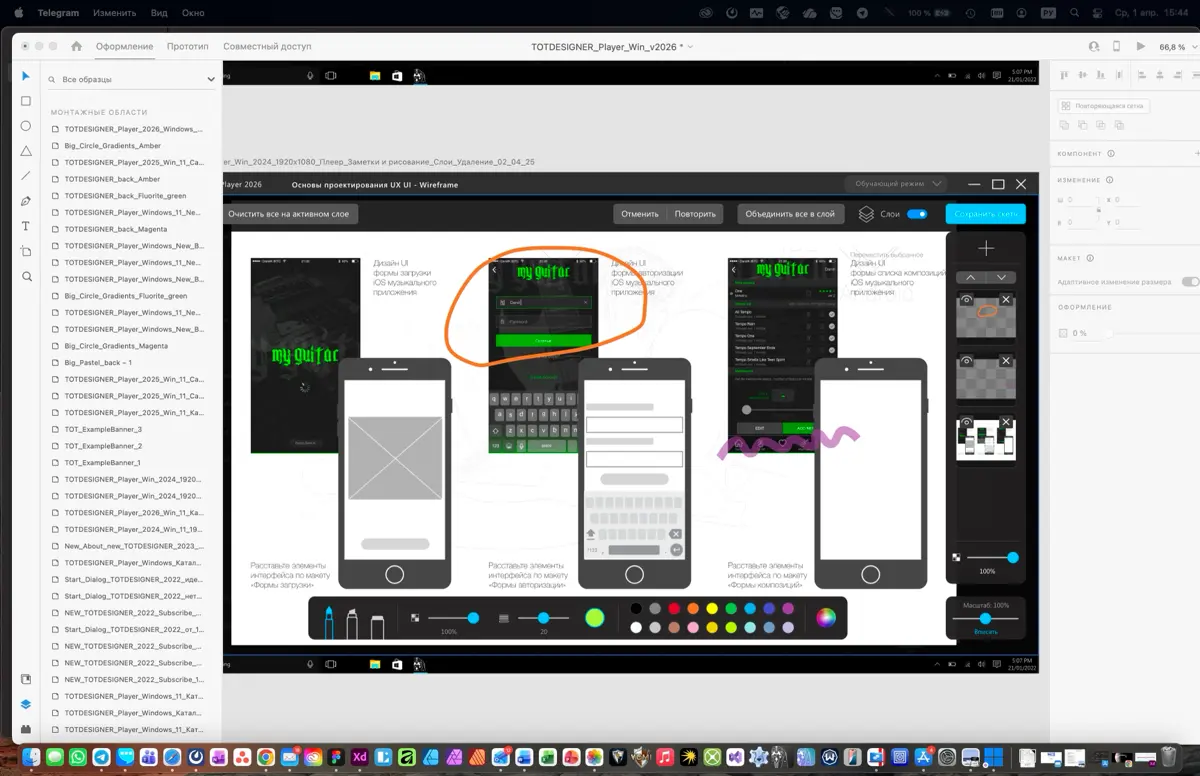Open the Все образцы dropdown in the left panel
The height and width of the screenshot is (776, 1200).
point(211,78)
